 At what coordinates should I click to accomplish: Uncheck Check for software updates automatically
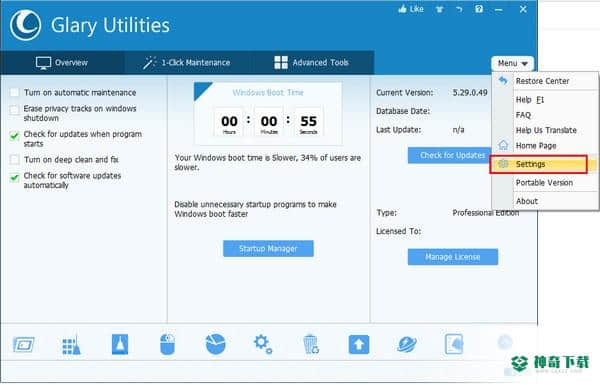(x=15, y=177)
